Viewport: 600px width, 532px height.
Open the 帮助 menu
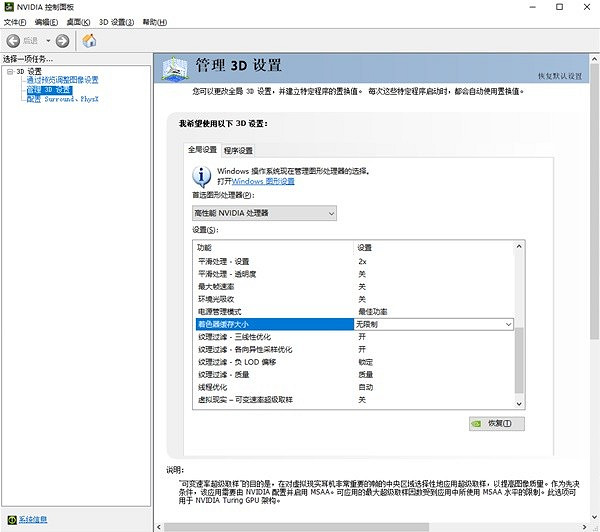[x=155, y=22]
